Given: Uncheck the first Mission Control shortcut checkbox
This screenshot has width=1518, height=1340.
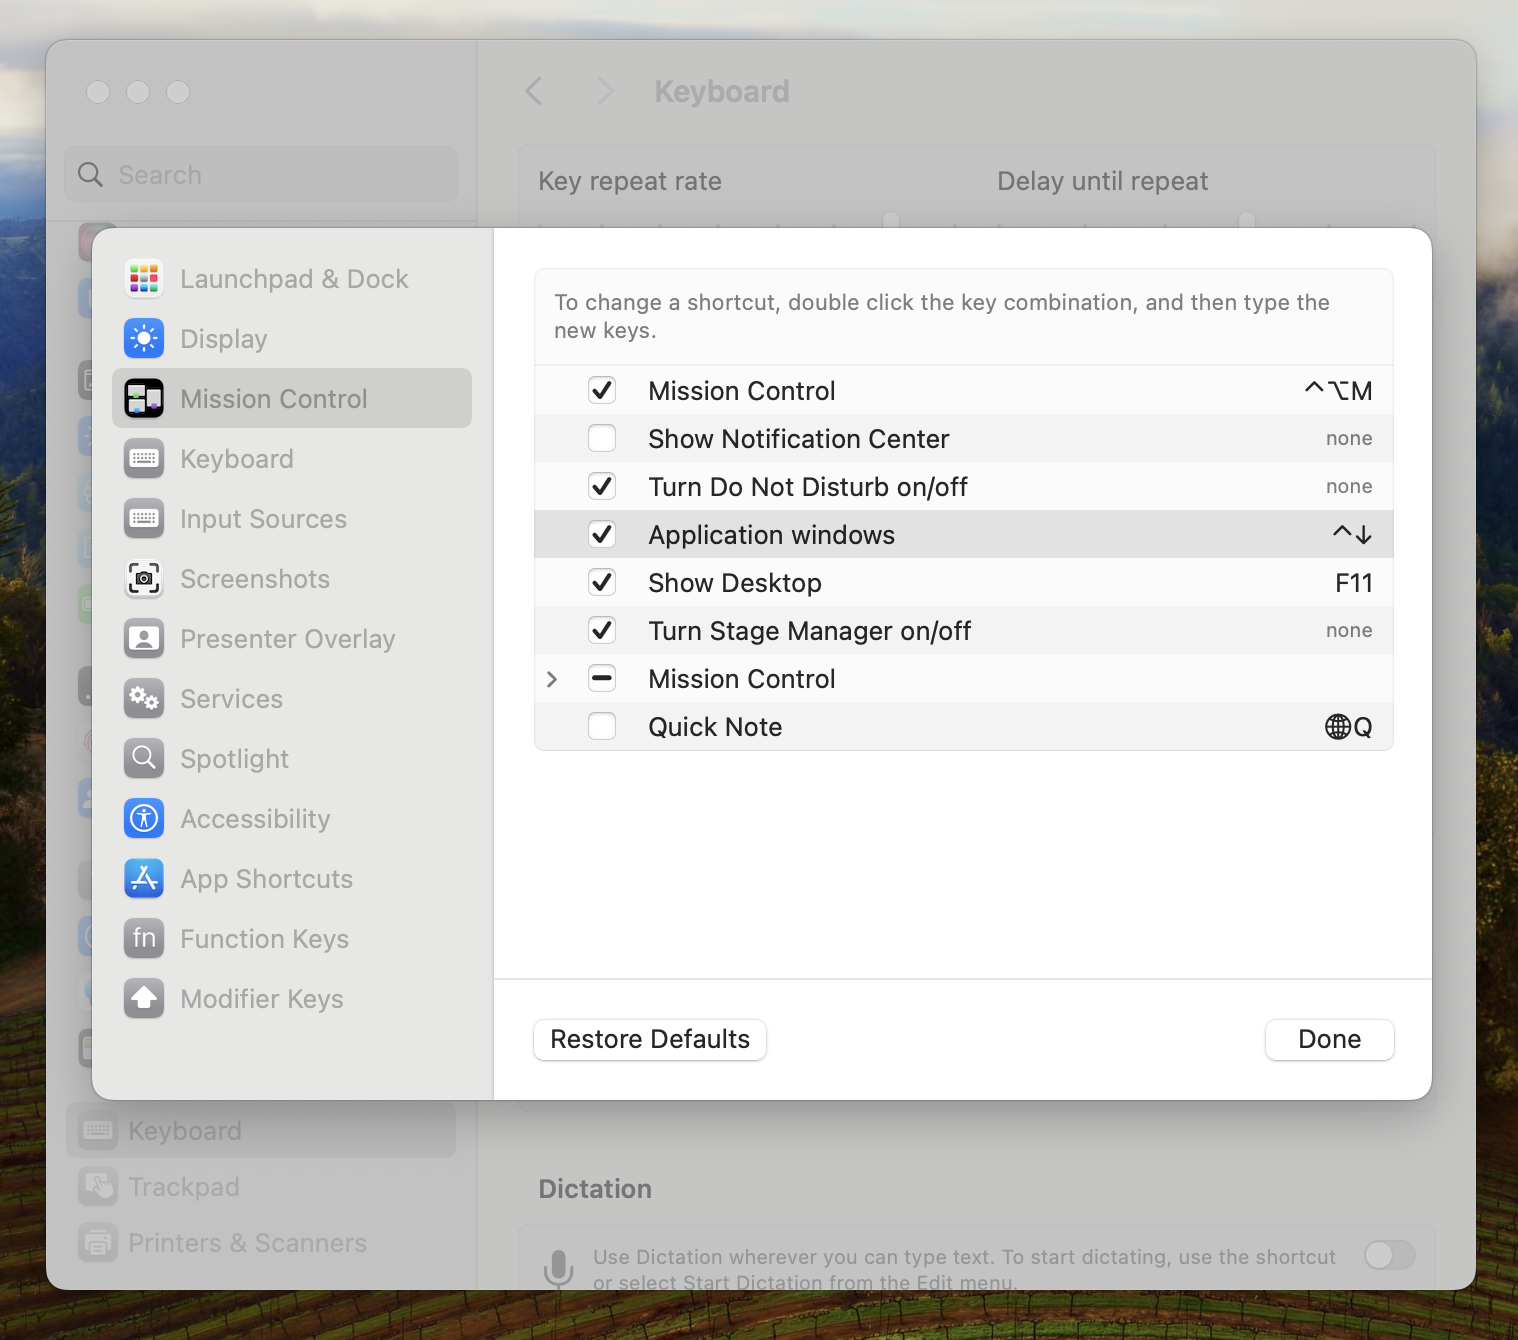Looking at the screenshot, I should (602, 390).
